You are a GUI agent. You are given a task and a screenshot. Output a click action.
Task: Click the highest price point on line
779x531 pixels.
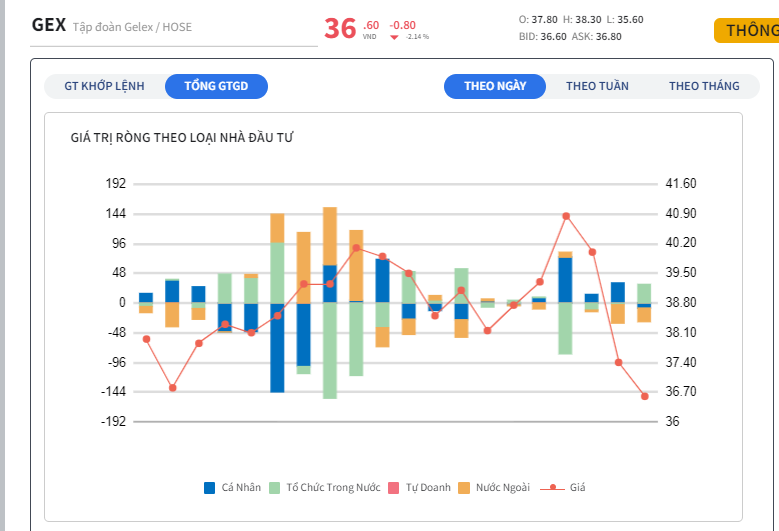pos(566,216)
